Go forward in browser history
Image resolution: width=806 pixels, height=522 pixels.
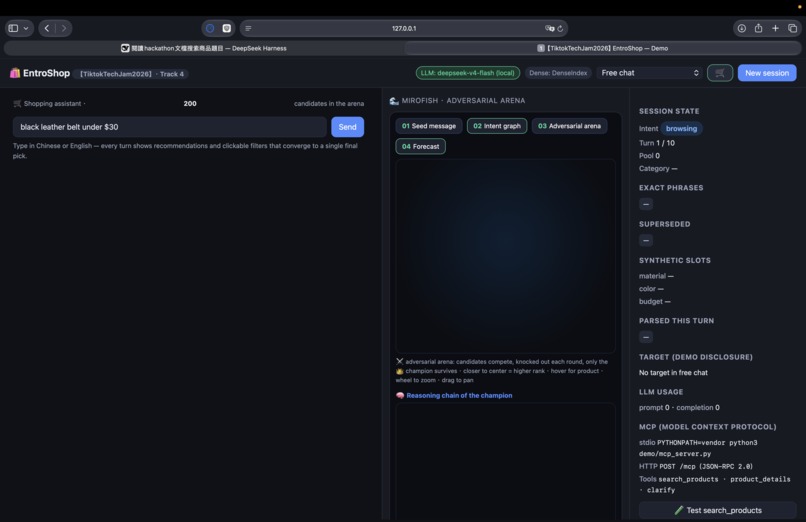point(64,28)
